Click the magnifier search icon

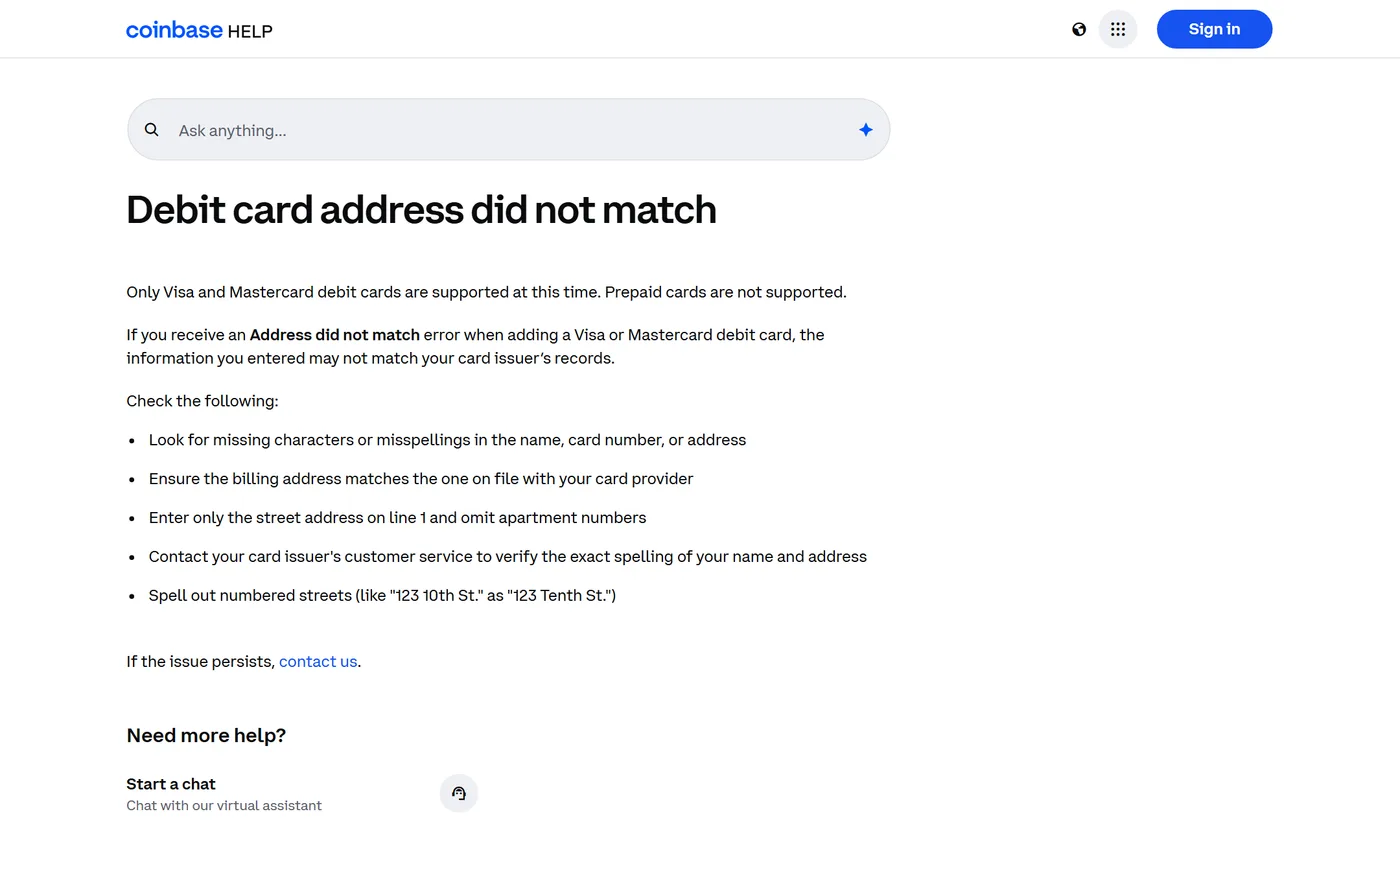(152, 129)
